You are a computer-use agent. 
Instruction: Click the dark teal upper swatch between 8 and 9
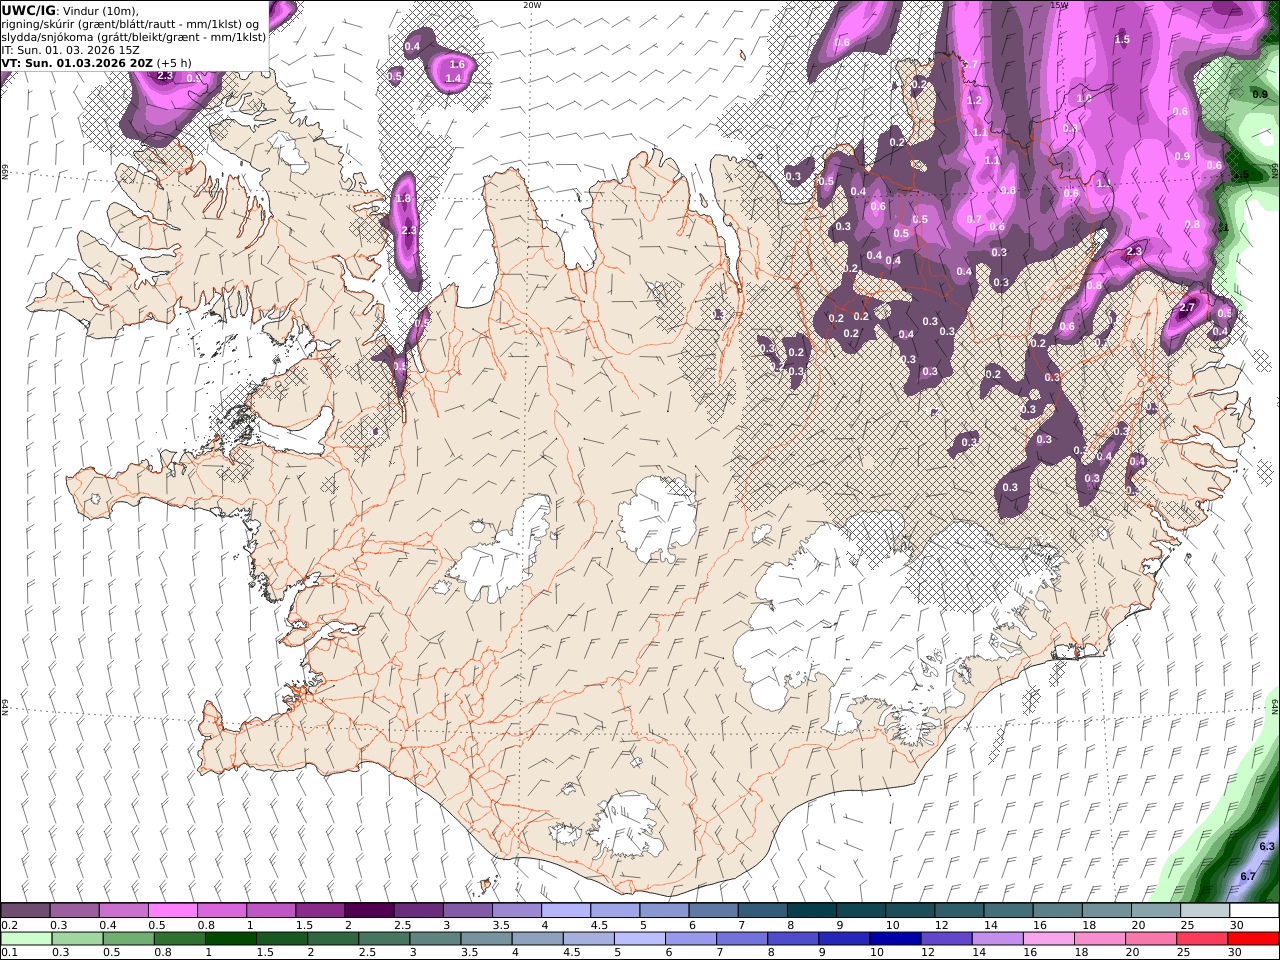pos(810,910)
